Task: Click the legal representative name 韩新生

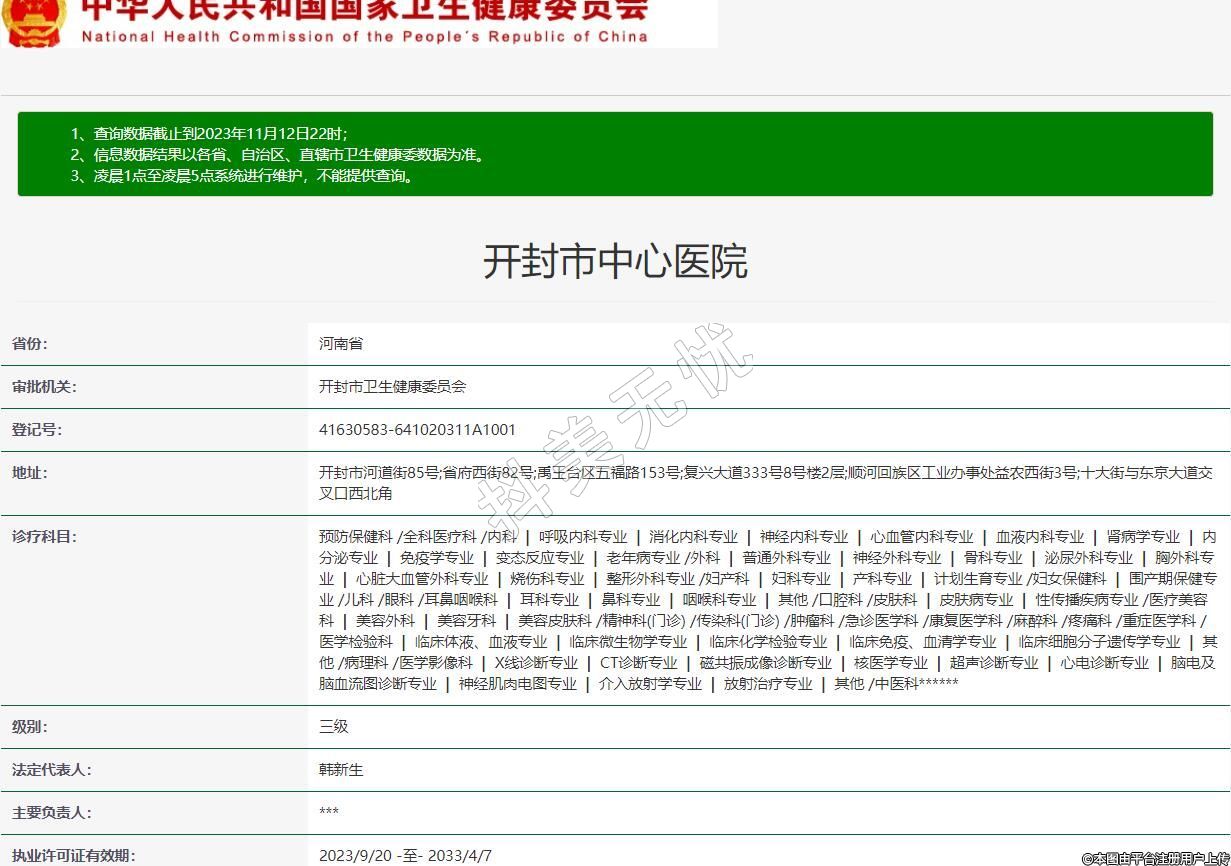Action: point(341,770)
